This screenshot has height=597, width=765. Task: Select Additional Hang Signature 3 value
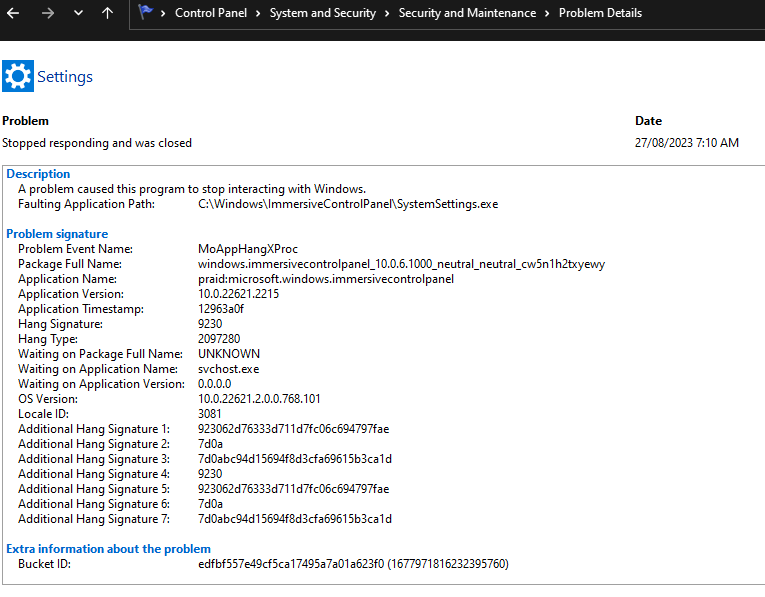(295, 459)
